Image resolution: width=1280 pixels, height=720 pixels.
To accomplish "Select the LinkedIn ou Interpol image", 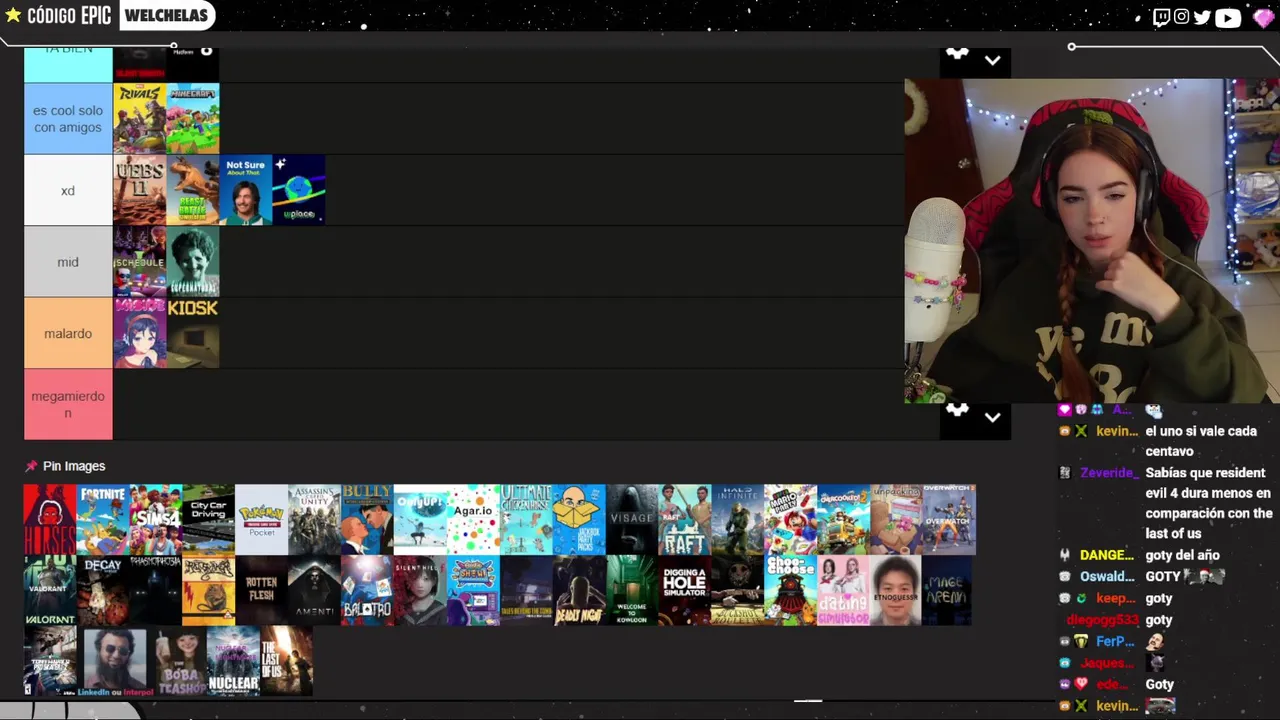I will tap(115, 662).
